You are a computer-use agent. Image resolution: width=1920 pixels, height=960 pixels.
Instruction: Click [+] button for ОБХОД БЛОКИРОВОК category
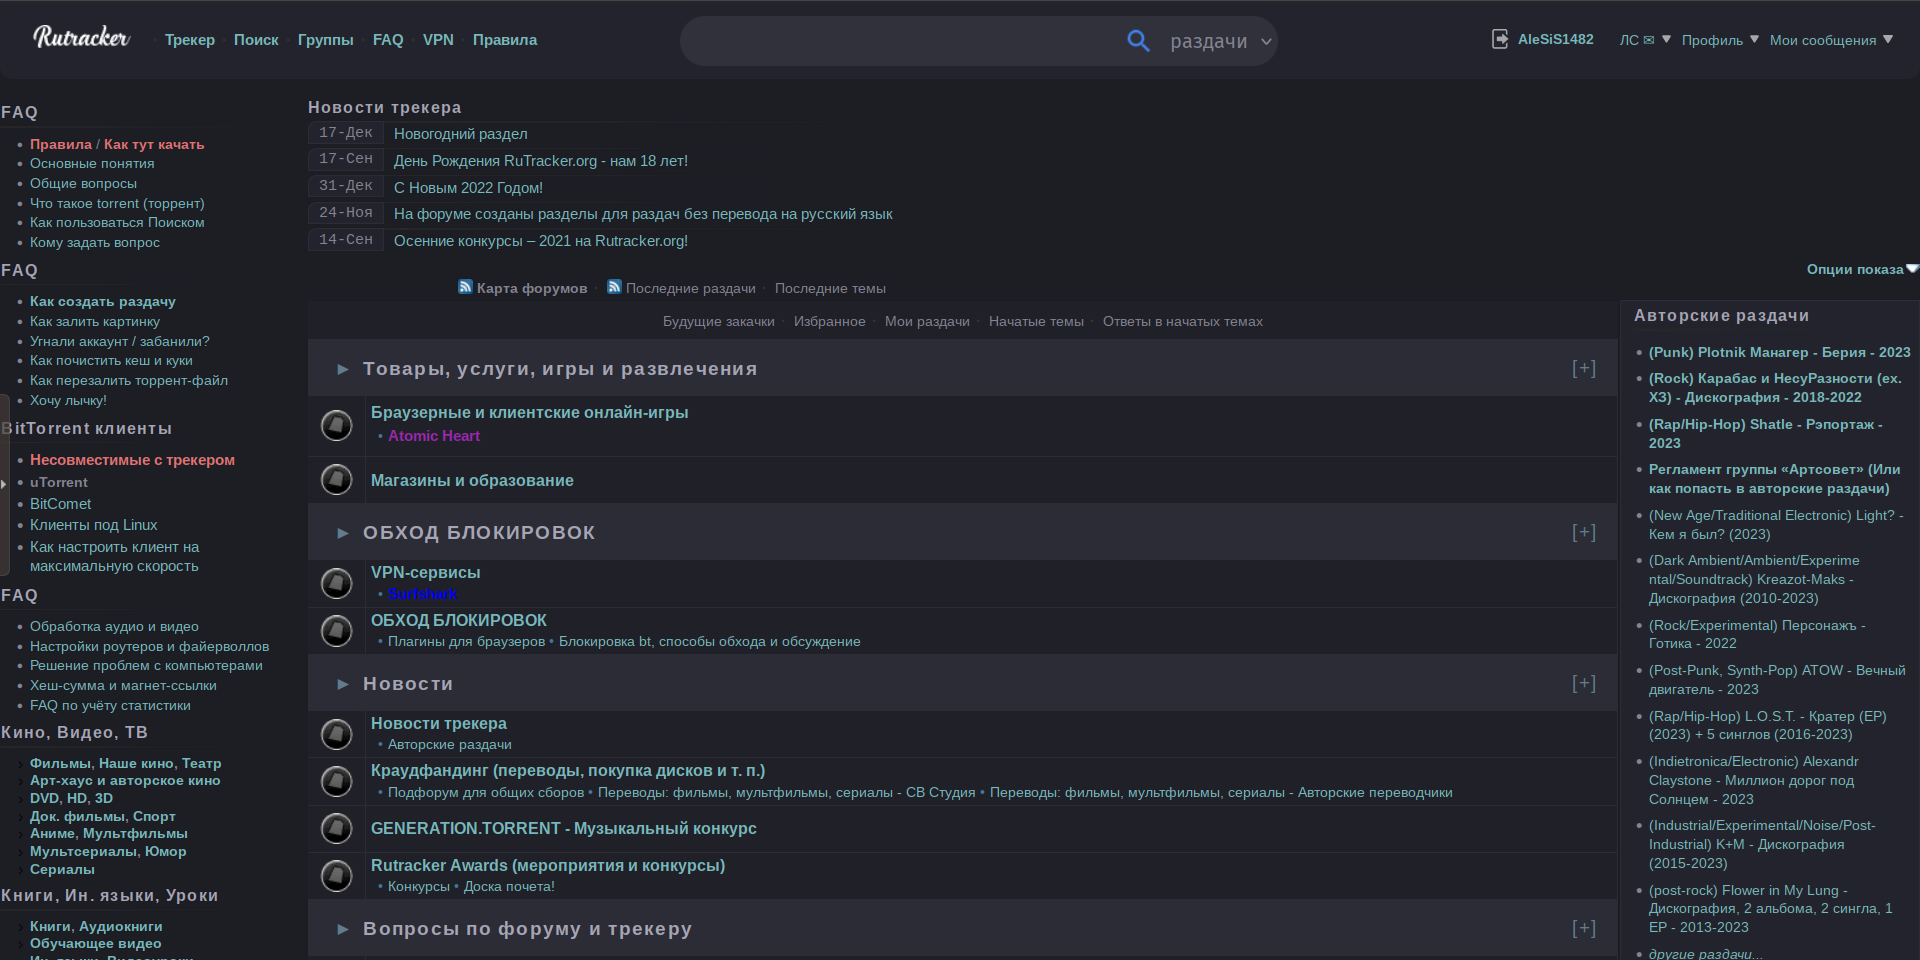[x=1584, y=532]
